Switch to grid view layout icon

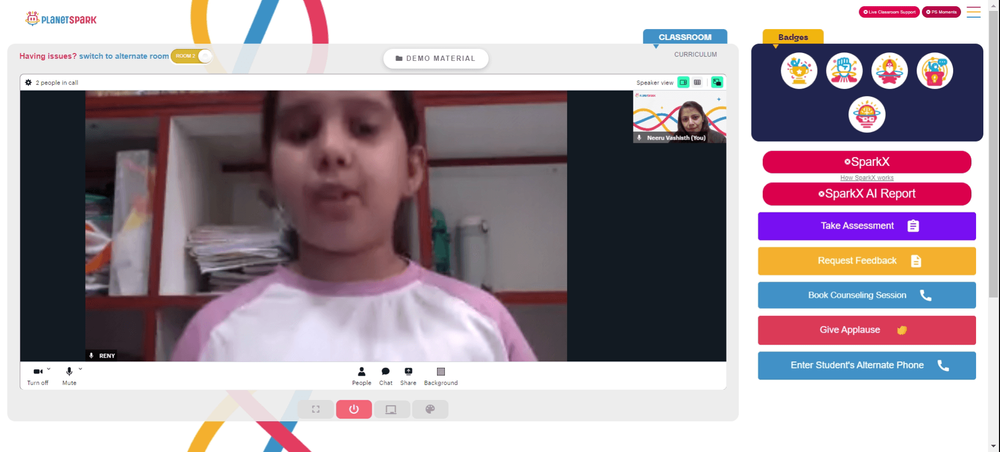tap(697, 82)
